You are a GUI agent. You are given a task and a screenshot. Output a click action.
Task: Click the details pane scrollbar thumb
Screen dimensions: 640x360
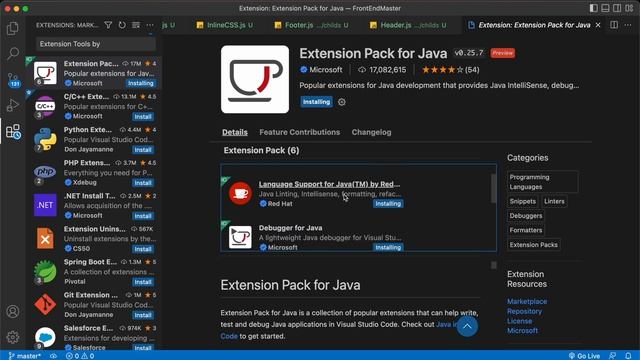pos(494,265)
